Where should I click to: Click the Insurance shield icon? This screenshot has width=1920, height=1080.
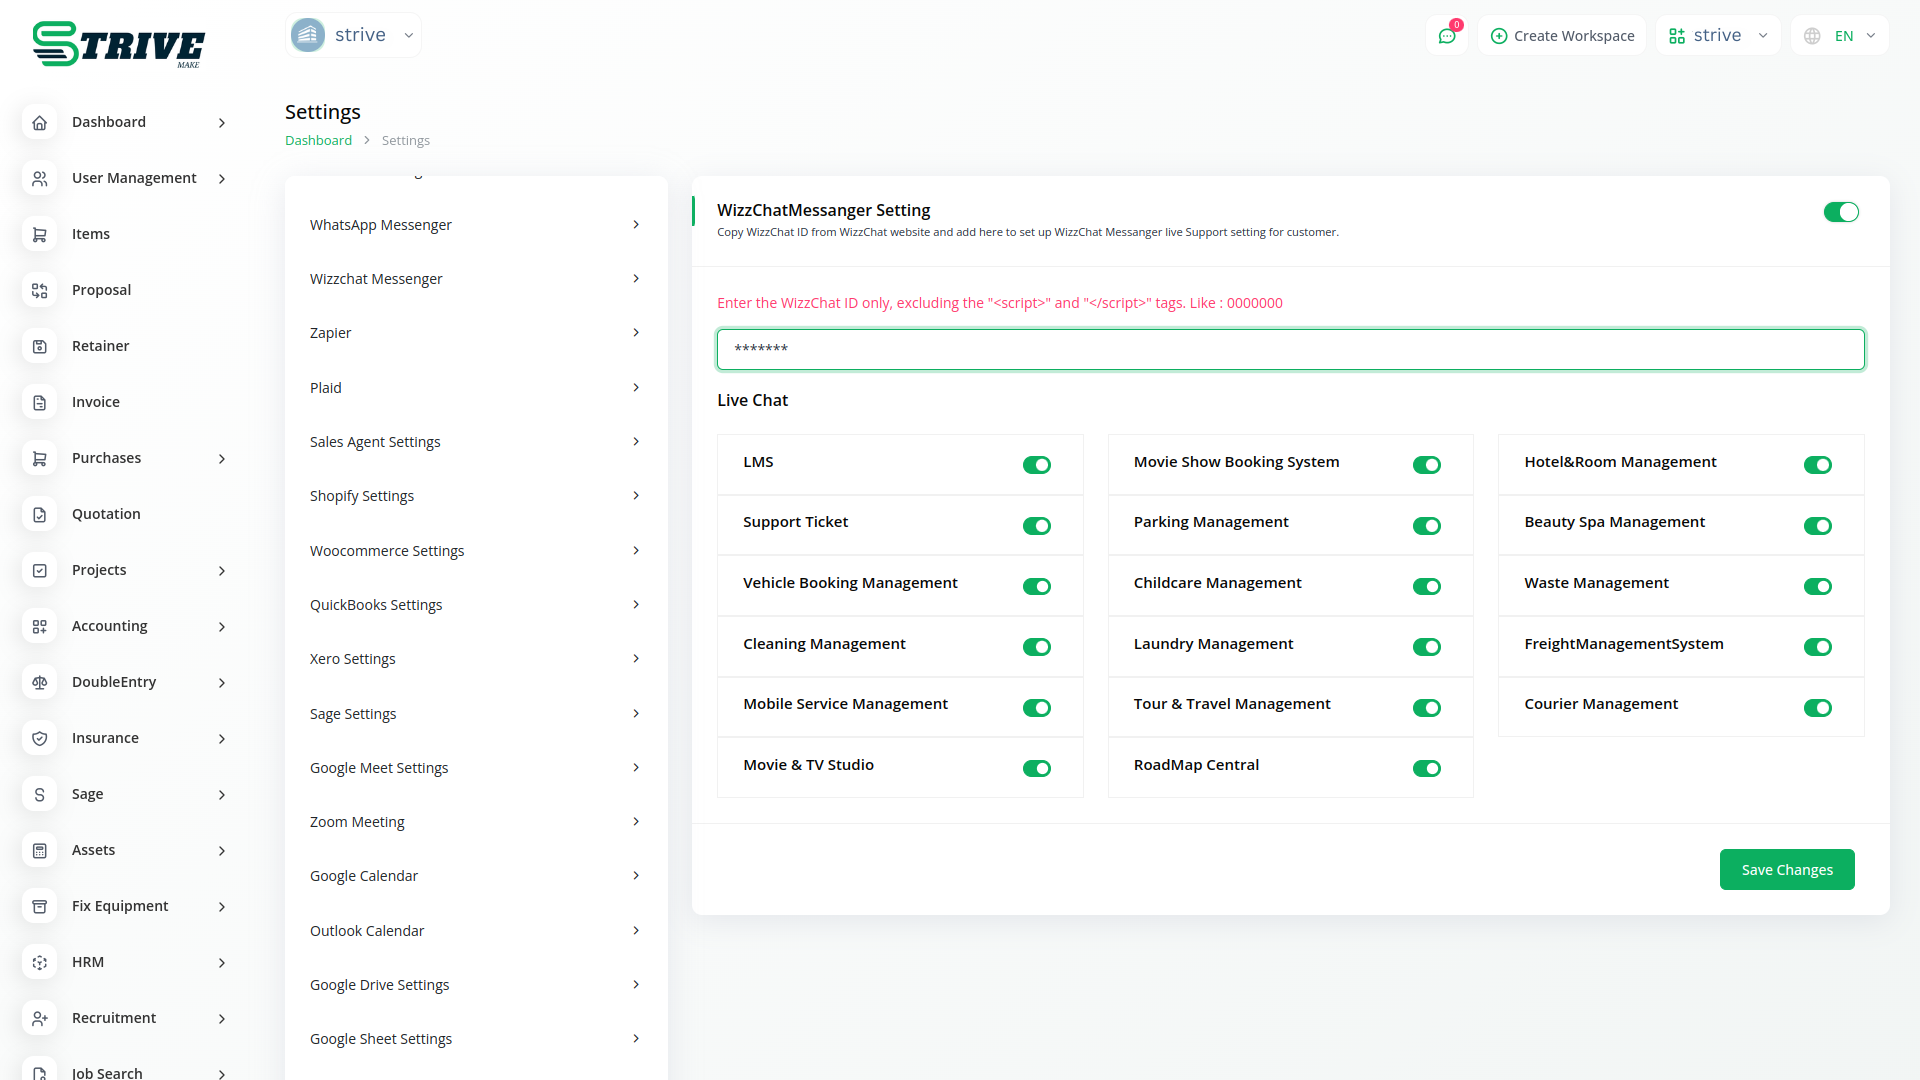[40, 738]
